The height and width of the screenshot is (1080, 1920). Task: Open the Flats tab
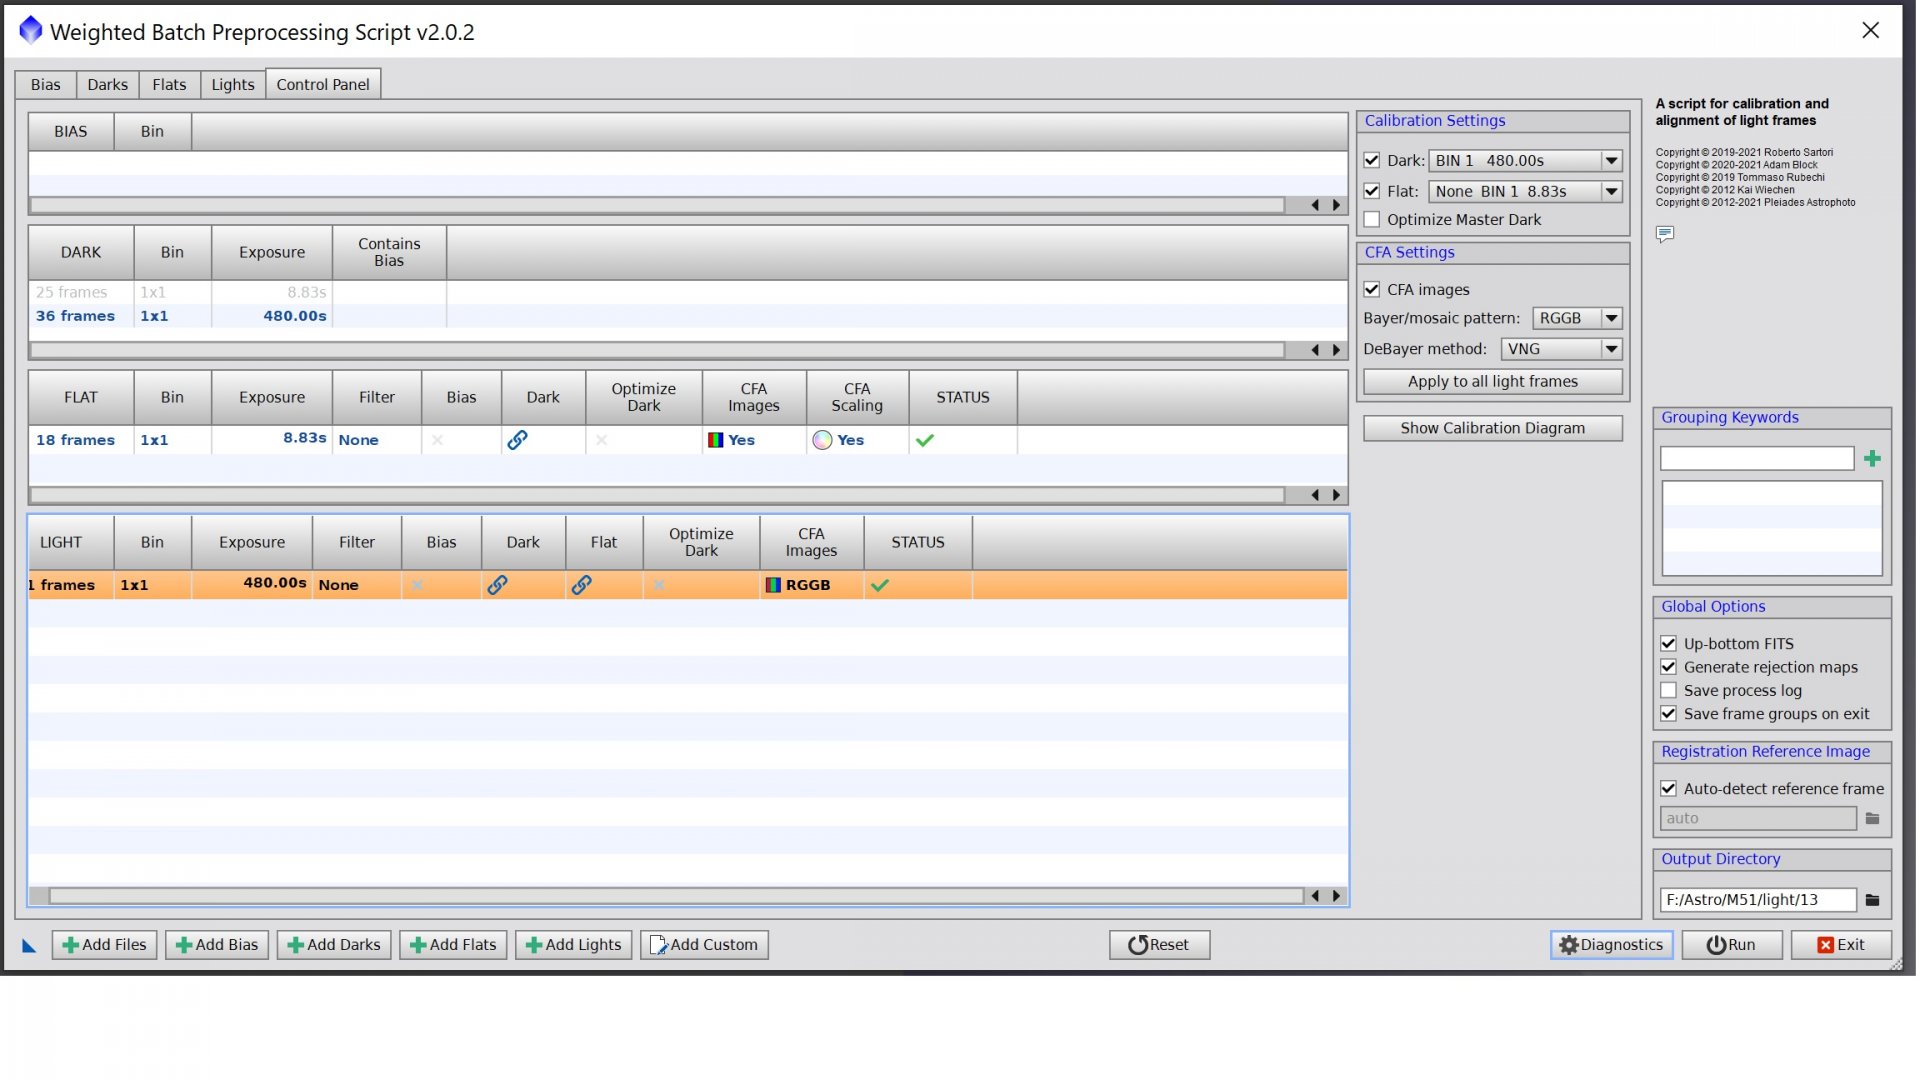click(x=169, y=85)
